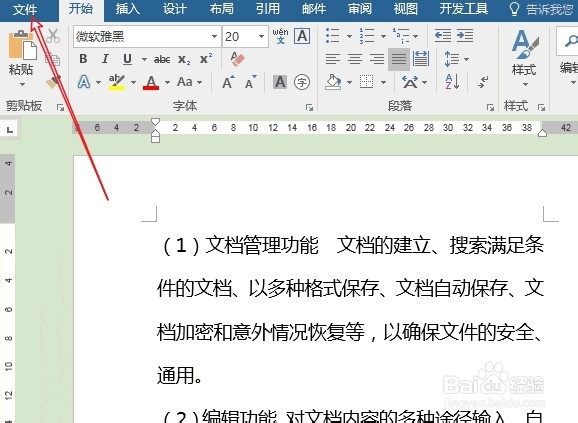Expand the highlight color dropdown arrow
Screen dimensions: 578x423
133,82
